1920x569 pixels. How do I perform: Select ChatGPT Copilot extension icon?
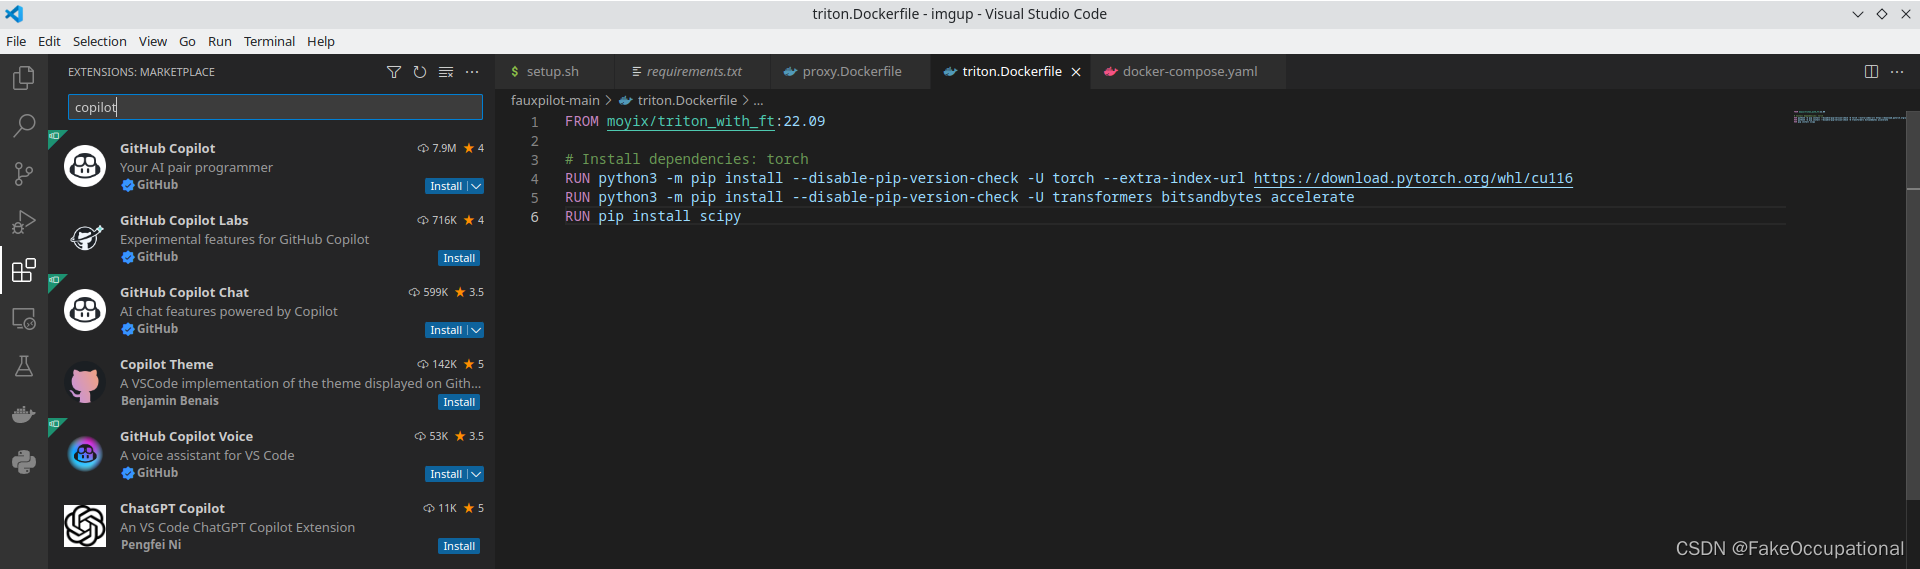pos(85,526)
